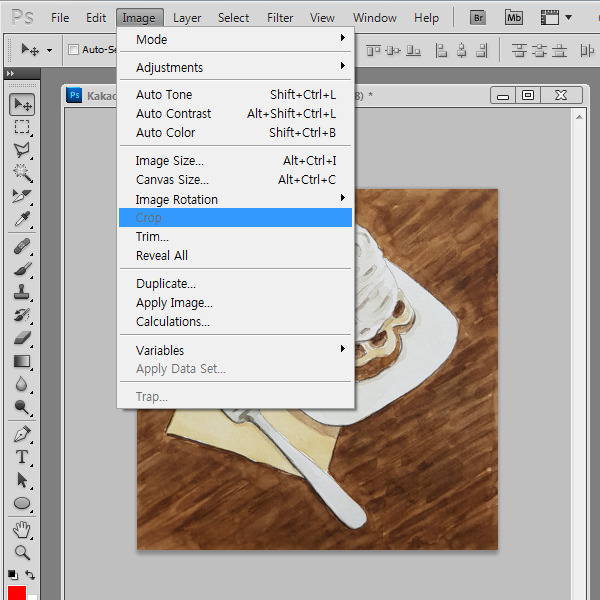
Task: Select the Hand tool
Action: click(22, 530)
